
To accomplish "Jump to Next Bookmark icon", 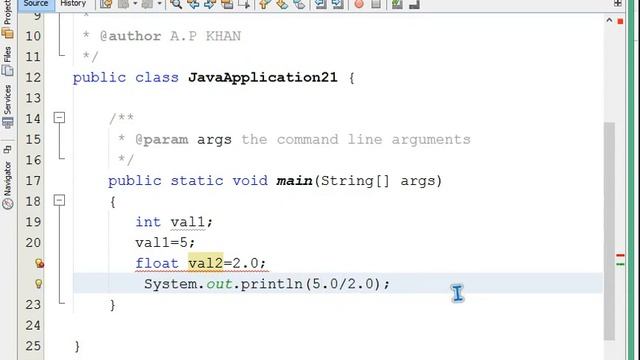I will pyautogui.click(x=282, y=4).
